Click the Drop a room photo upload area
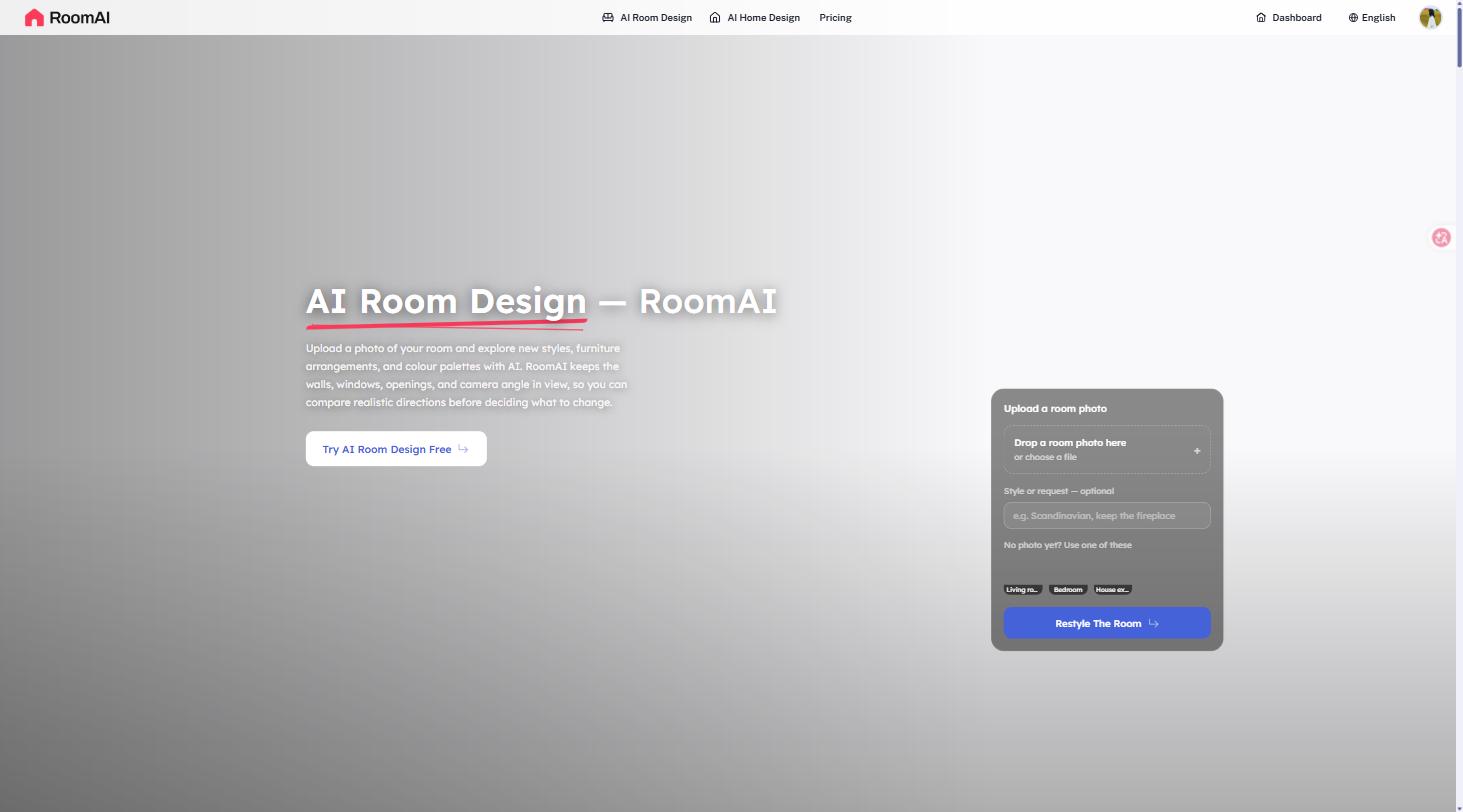 (x=1107, y=450)
